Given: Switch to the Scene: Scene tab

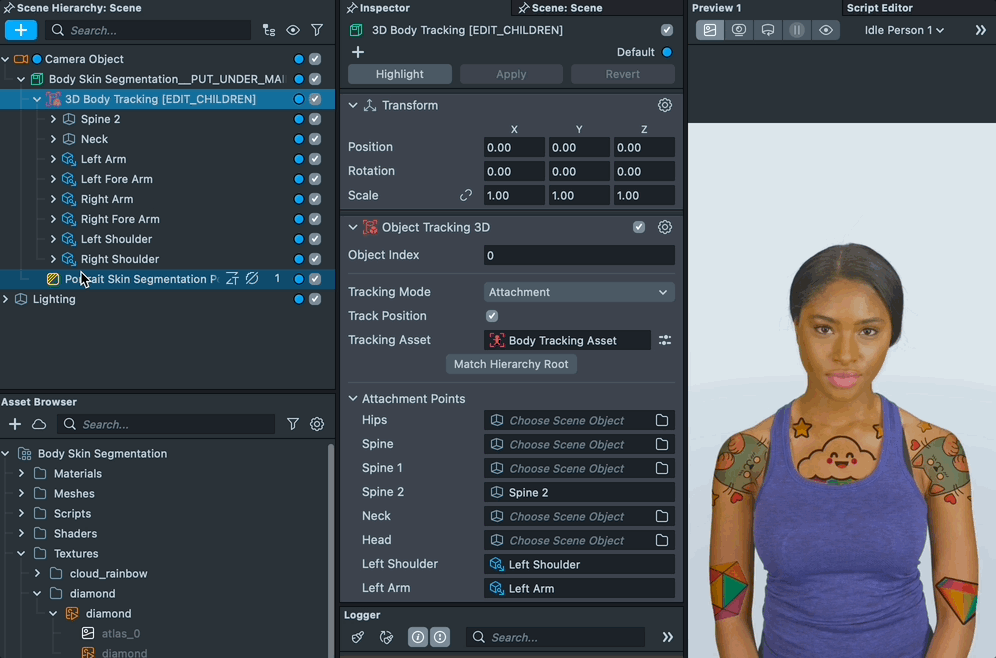Looking at the screenshot, I should 566,8.
